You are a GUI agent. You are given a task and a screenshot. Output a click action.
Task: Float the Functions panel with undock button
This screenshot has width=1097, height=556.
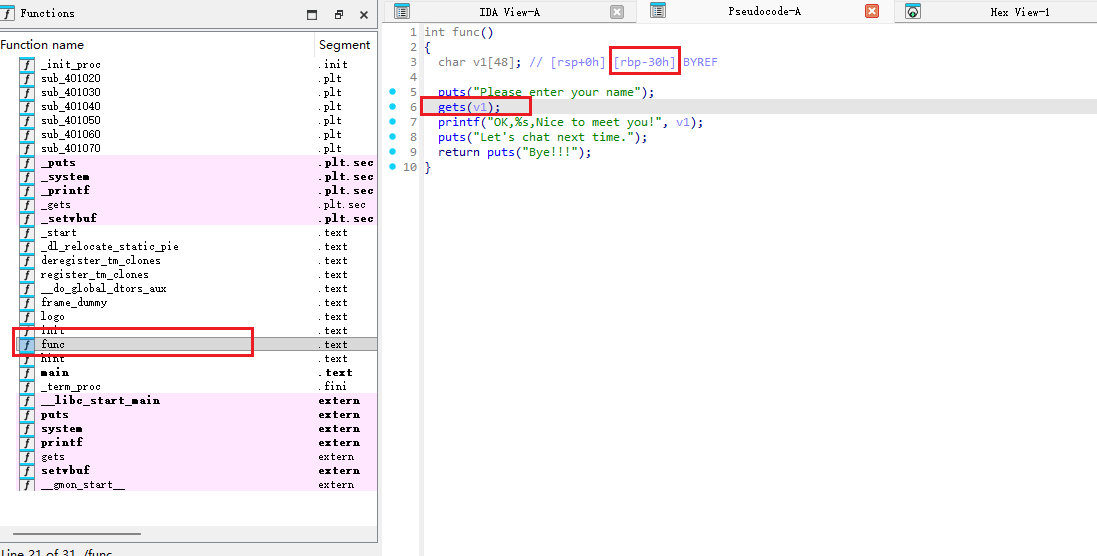339,14
